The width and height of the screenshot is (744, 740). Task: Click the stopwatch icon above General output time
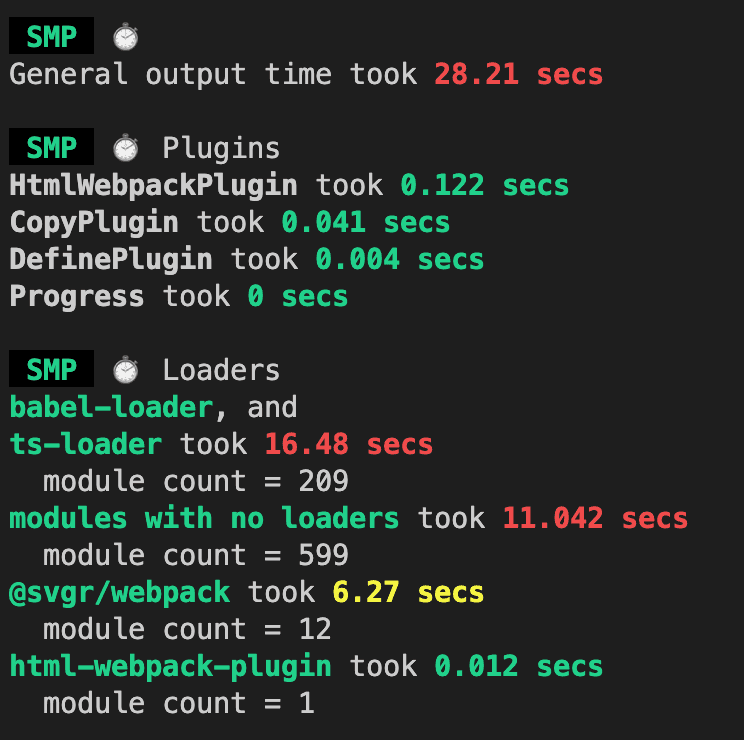[x=125, y=37]
